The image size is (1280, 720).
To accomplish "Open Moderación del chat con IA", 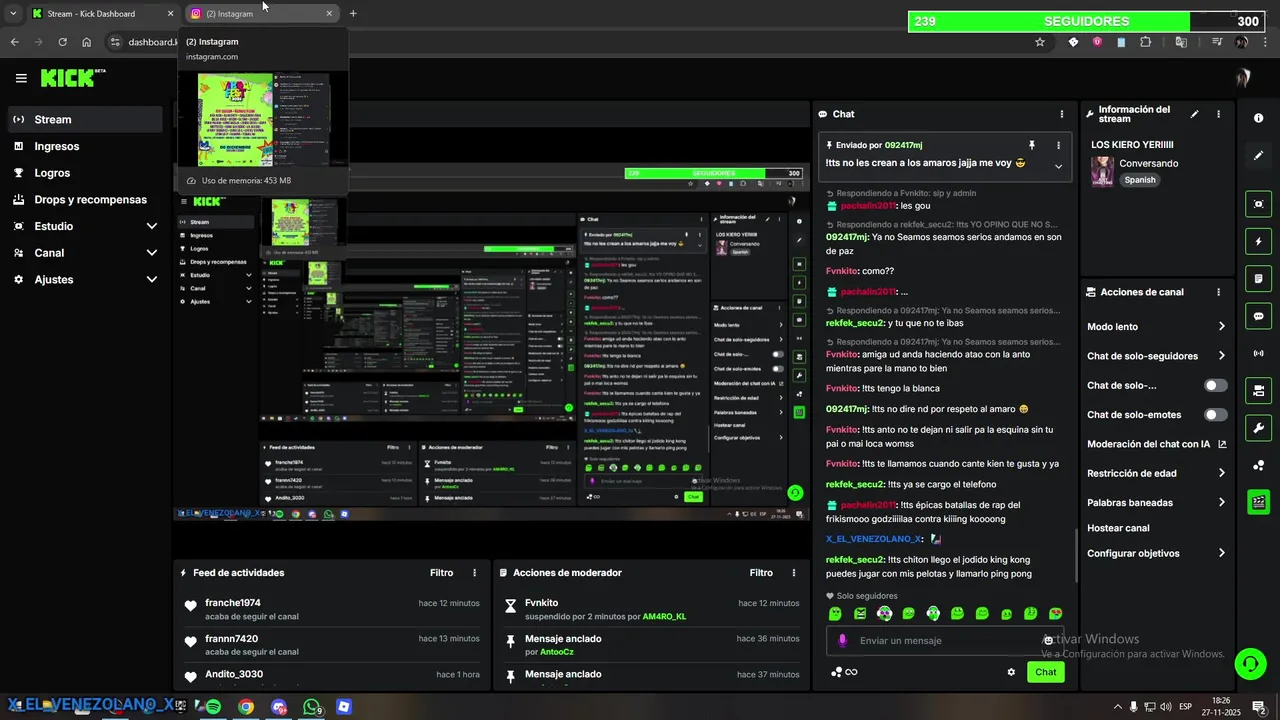I will 1156,444.
